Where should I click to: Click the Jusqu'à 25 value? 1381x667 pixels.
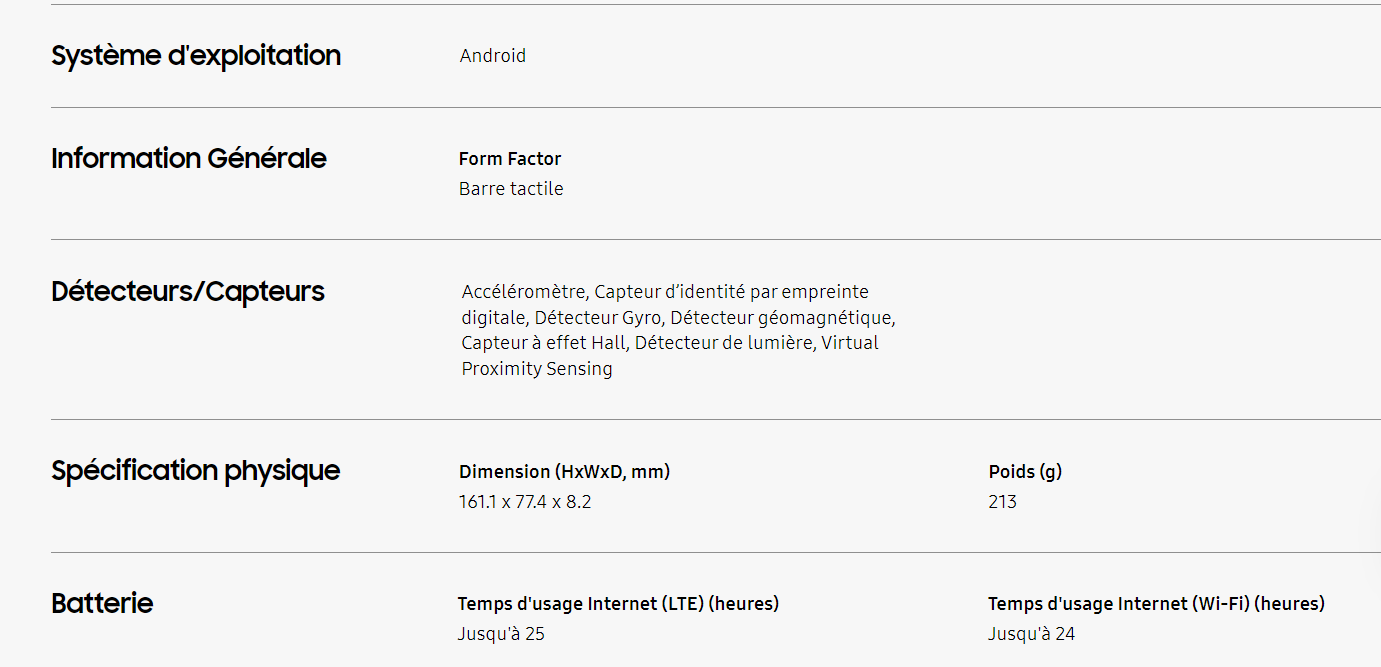click(x=501, y=634)
